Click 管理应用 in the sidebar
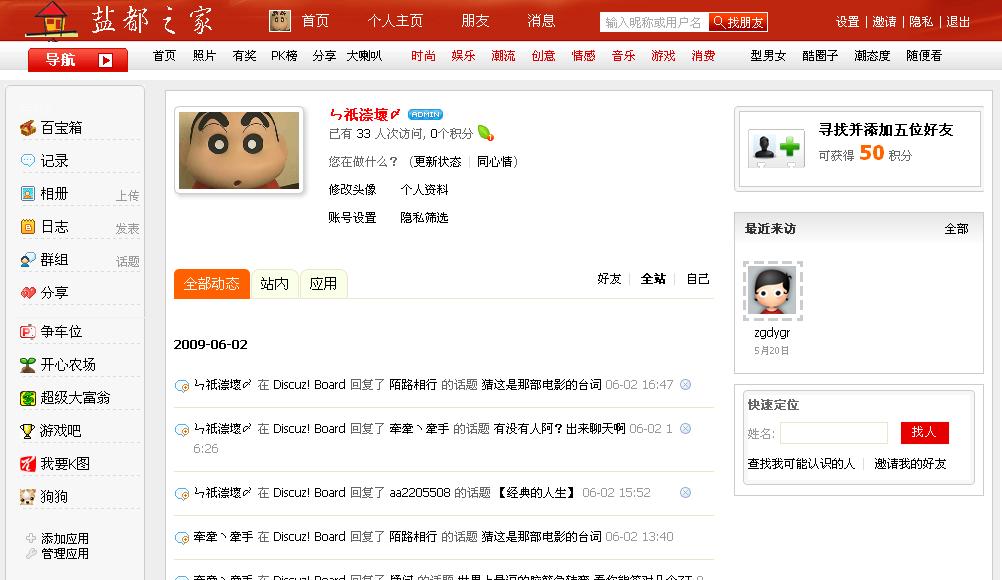1002x580 pixels. 65,554
